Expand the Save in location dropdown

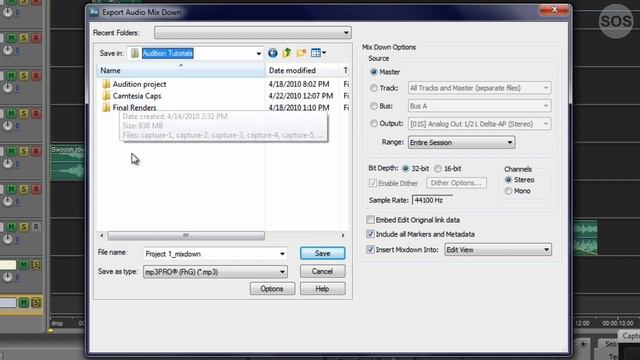click(258, 53)
